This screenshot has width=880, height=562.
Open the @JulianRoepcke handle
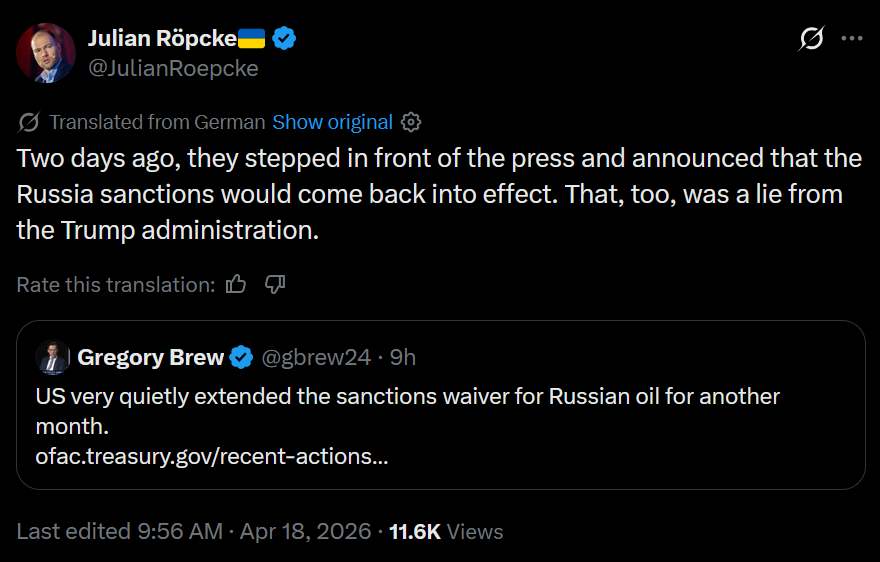tap(173, 68)
